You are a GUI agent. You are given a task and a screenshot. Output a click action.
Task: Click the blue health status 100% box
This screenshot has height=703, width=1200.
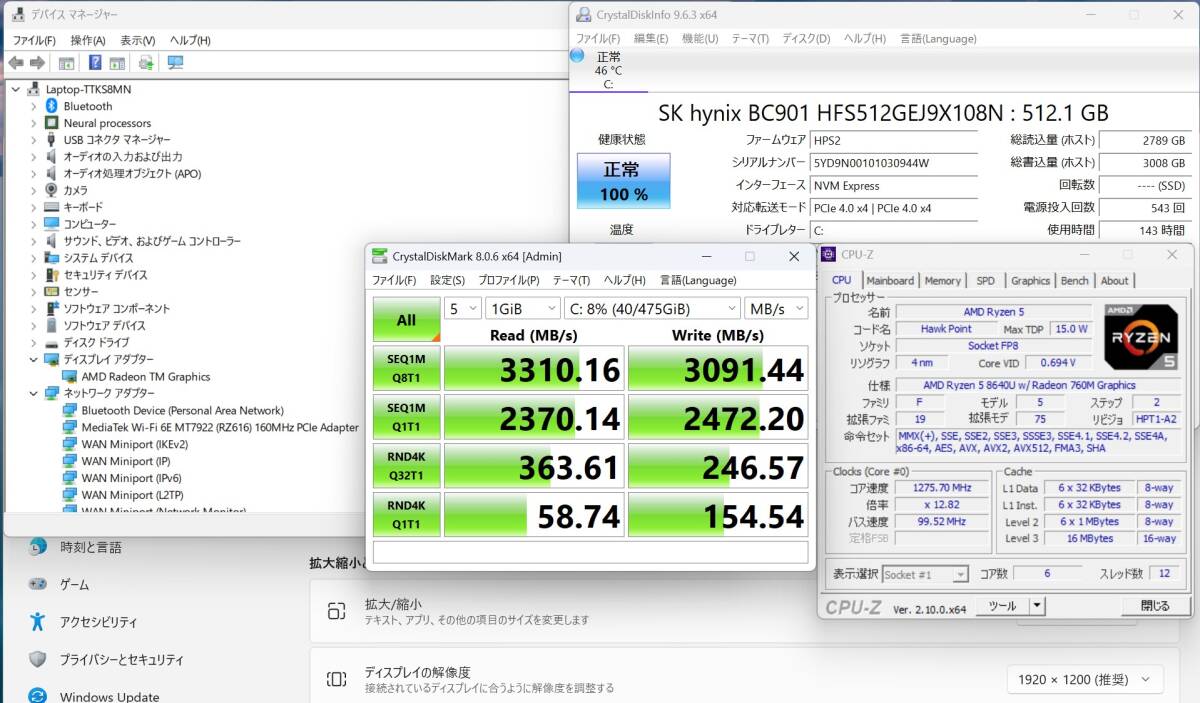pyautogui.click(x=623, y=181)
